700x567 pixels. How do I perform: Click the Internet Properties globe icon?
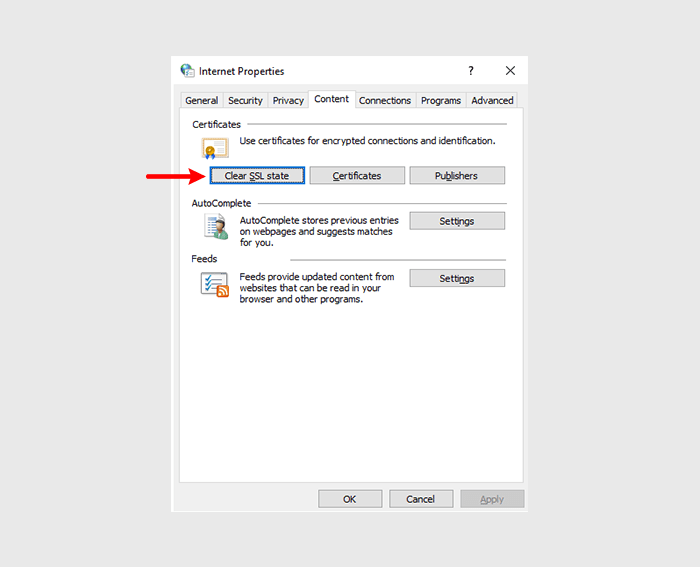[187, 71]
